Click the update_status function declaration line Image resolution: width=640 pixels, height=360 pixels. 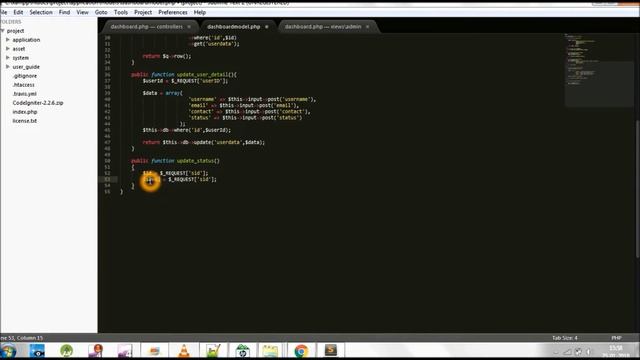[176, 161]
